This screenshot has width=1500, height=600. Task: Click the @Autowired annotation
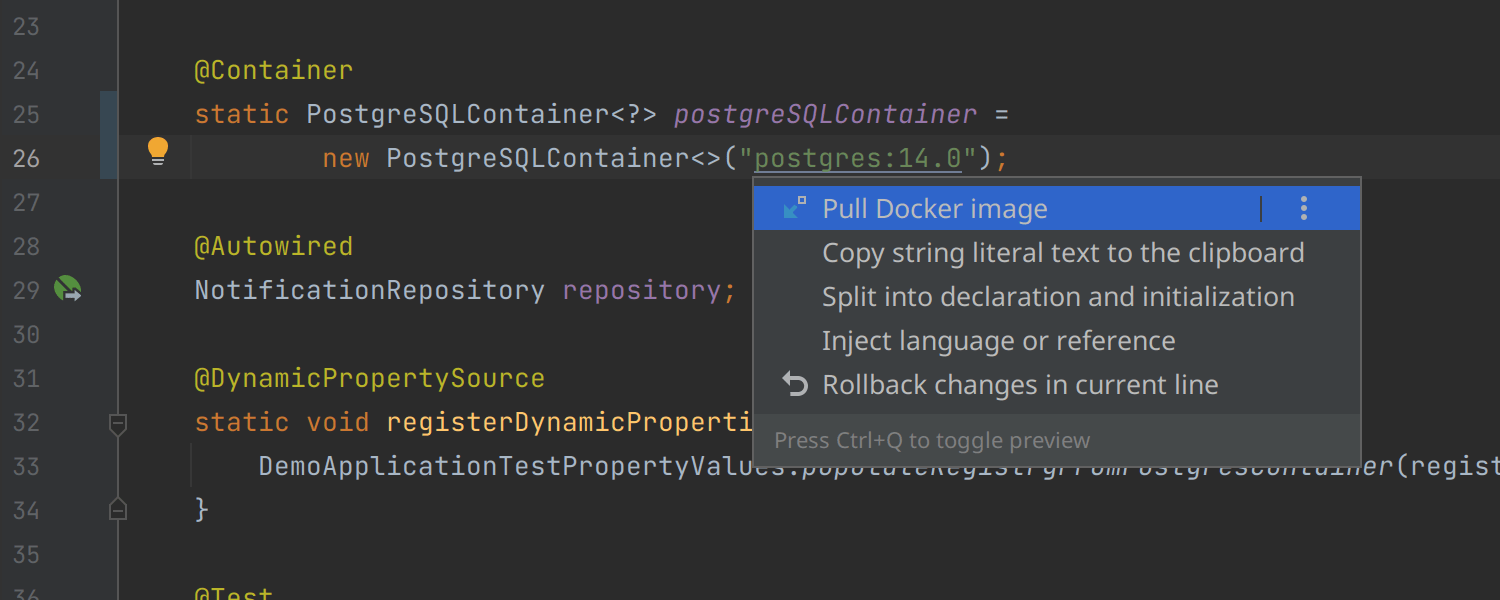click(x=273, y=247)
